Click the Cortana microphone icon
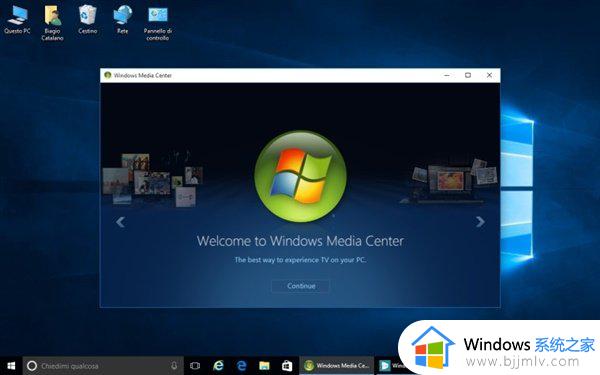 174,366
